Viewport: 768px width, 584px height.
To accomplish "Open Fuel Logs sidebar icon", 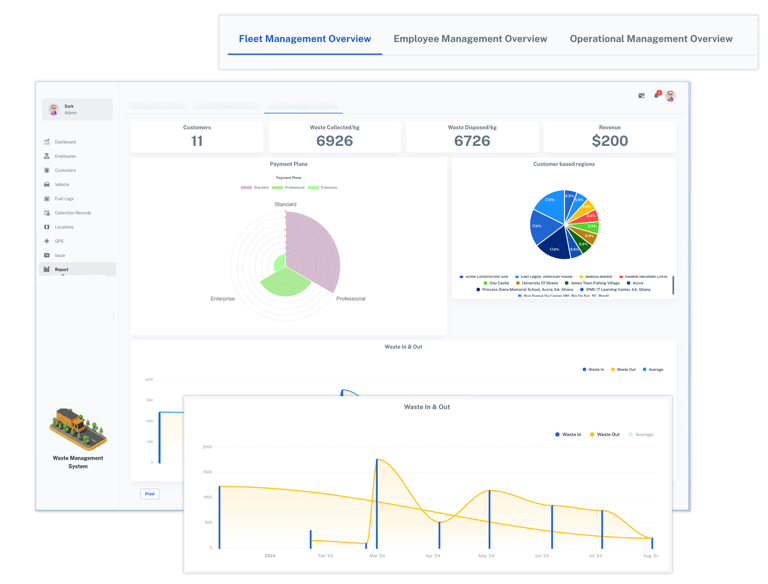I will 47,199.
